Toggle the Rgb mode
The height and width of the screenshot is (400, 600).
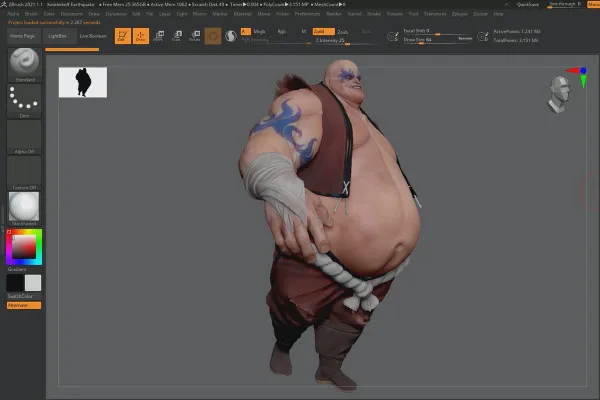coord(282,31)
